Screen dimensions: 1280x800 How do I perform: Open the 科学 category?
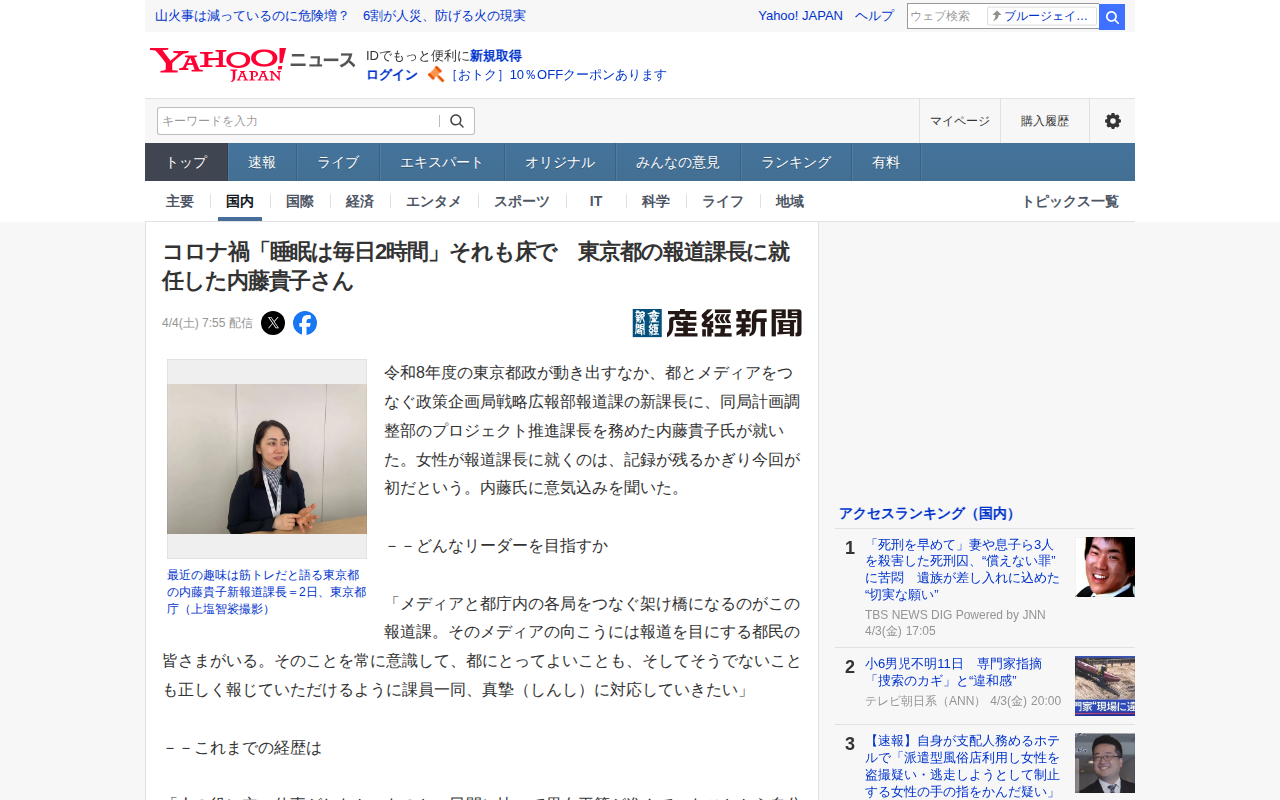656,201
